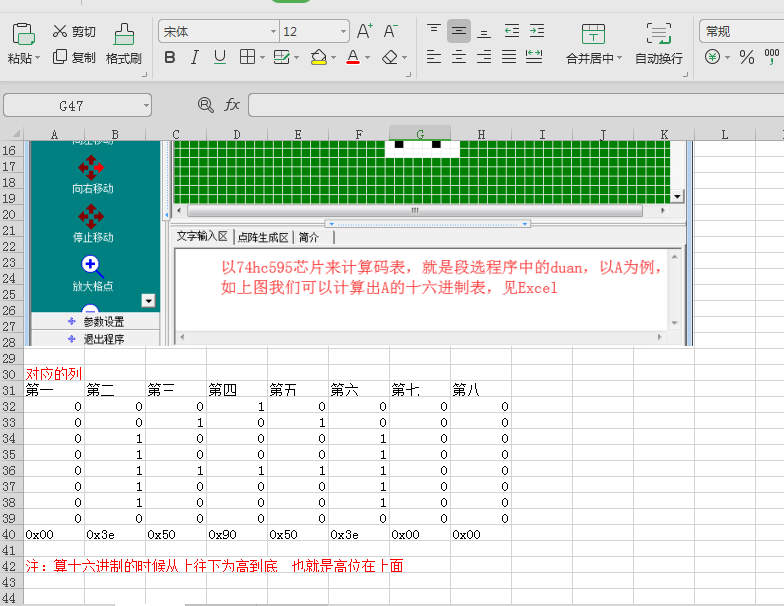This screenshot has height=606, width=784.
Task: Click the decrease font size icon
Action: 390,31
